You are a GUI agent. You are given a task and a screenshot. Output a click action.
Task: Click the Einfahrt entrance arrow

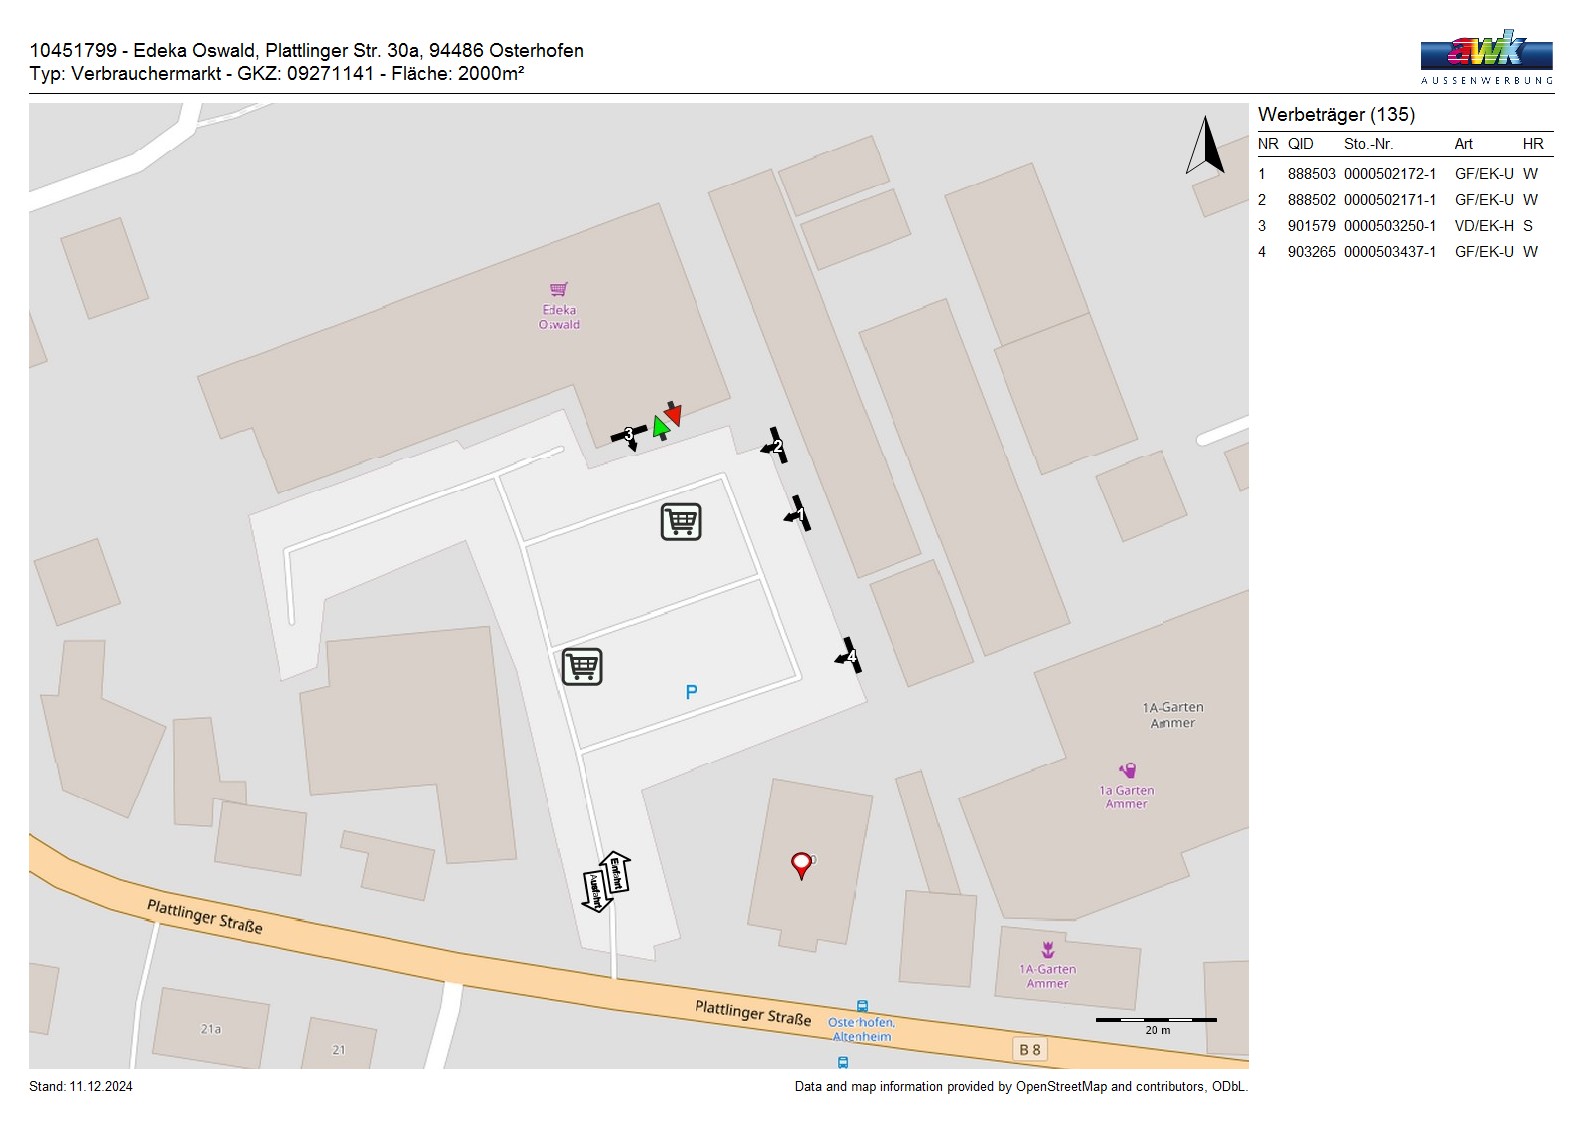[616, 873]
